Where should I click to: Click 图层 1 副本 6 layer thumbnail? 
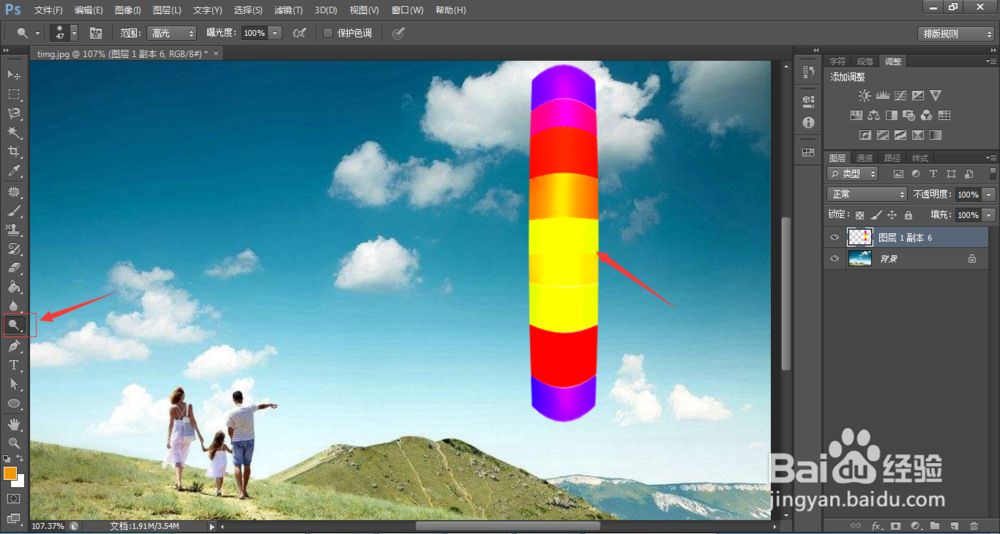point(858,237)
